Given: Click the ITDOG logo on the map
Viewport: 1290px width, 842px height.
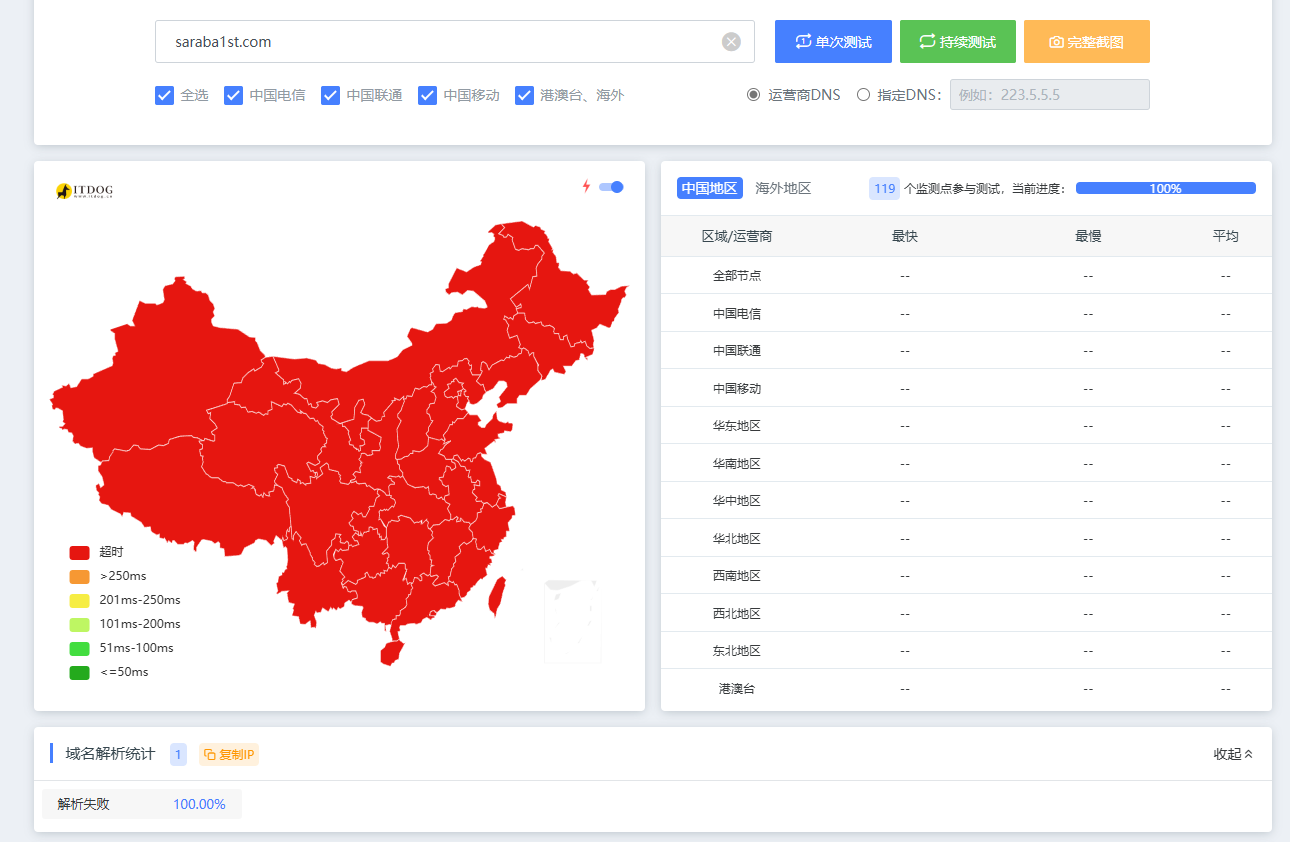Looking at the screenshot, I should [x=82, y=190].
